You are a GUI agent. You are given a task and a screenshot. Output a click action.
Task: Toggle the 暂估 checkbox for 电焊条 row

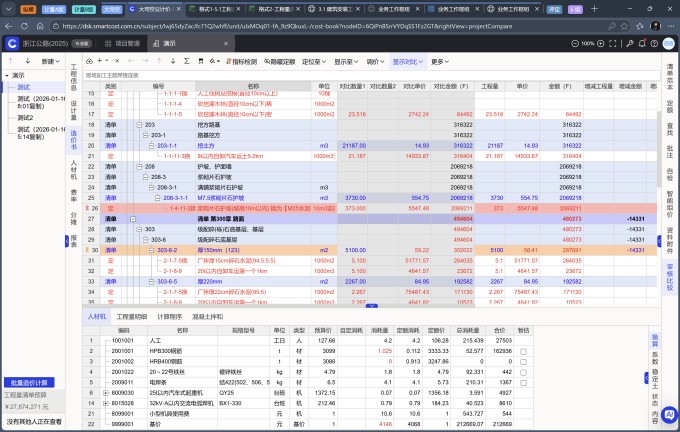pos(523,382)
